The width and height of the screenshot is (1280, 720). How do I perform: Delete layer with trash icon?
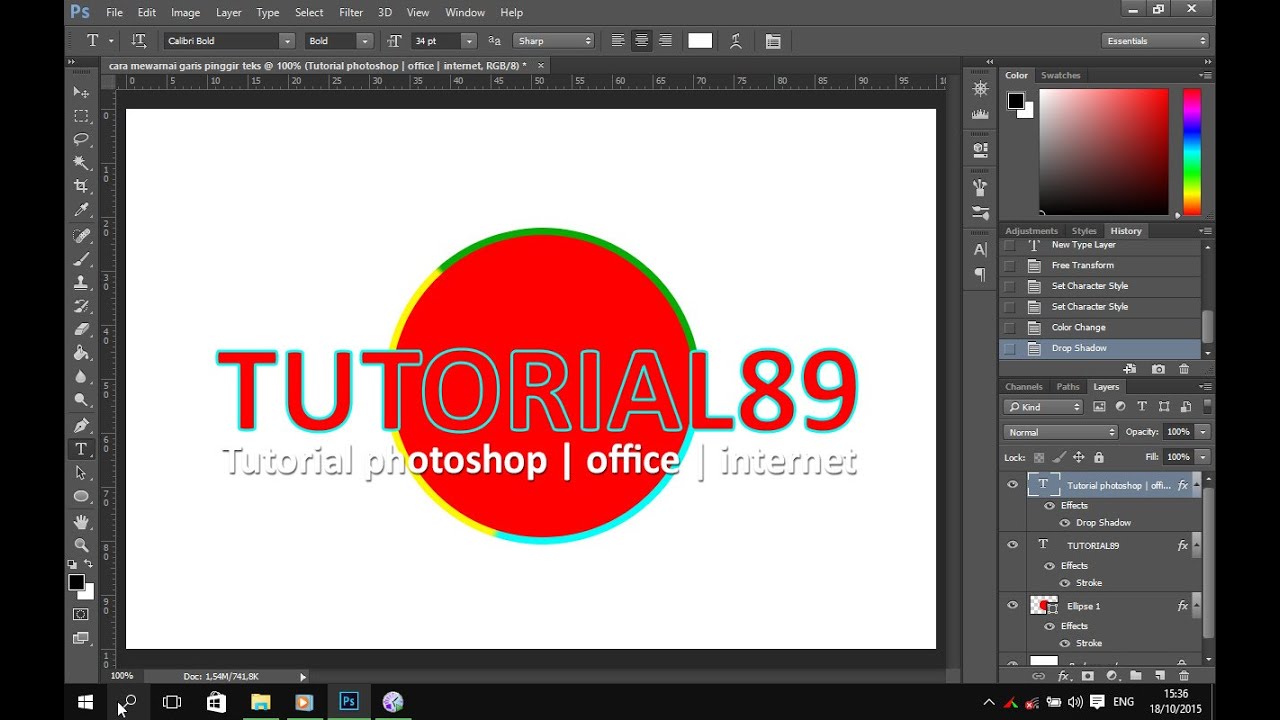(x=1183, y=676)
